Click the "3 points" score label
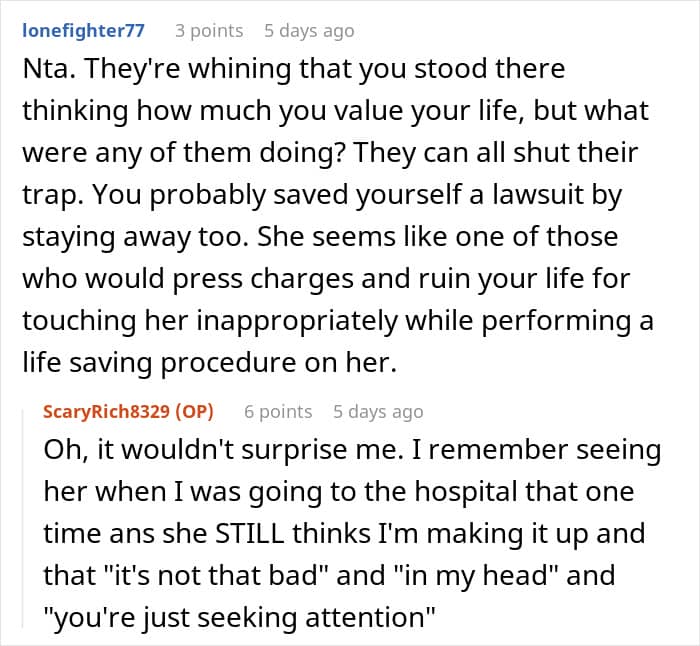Screen dimensions: 700x646 tap(209, 31)
